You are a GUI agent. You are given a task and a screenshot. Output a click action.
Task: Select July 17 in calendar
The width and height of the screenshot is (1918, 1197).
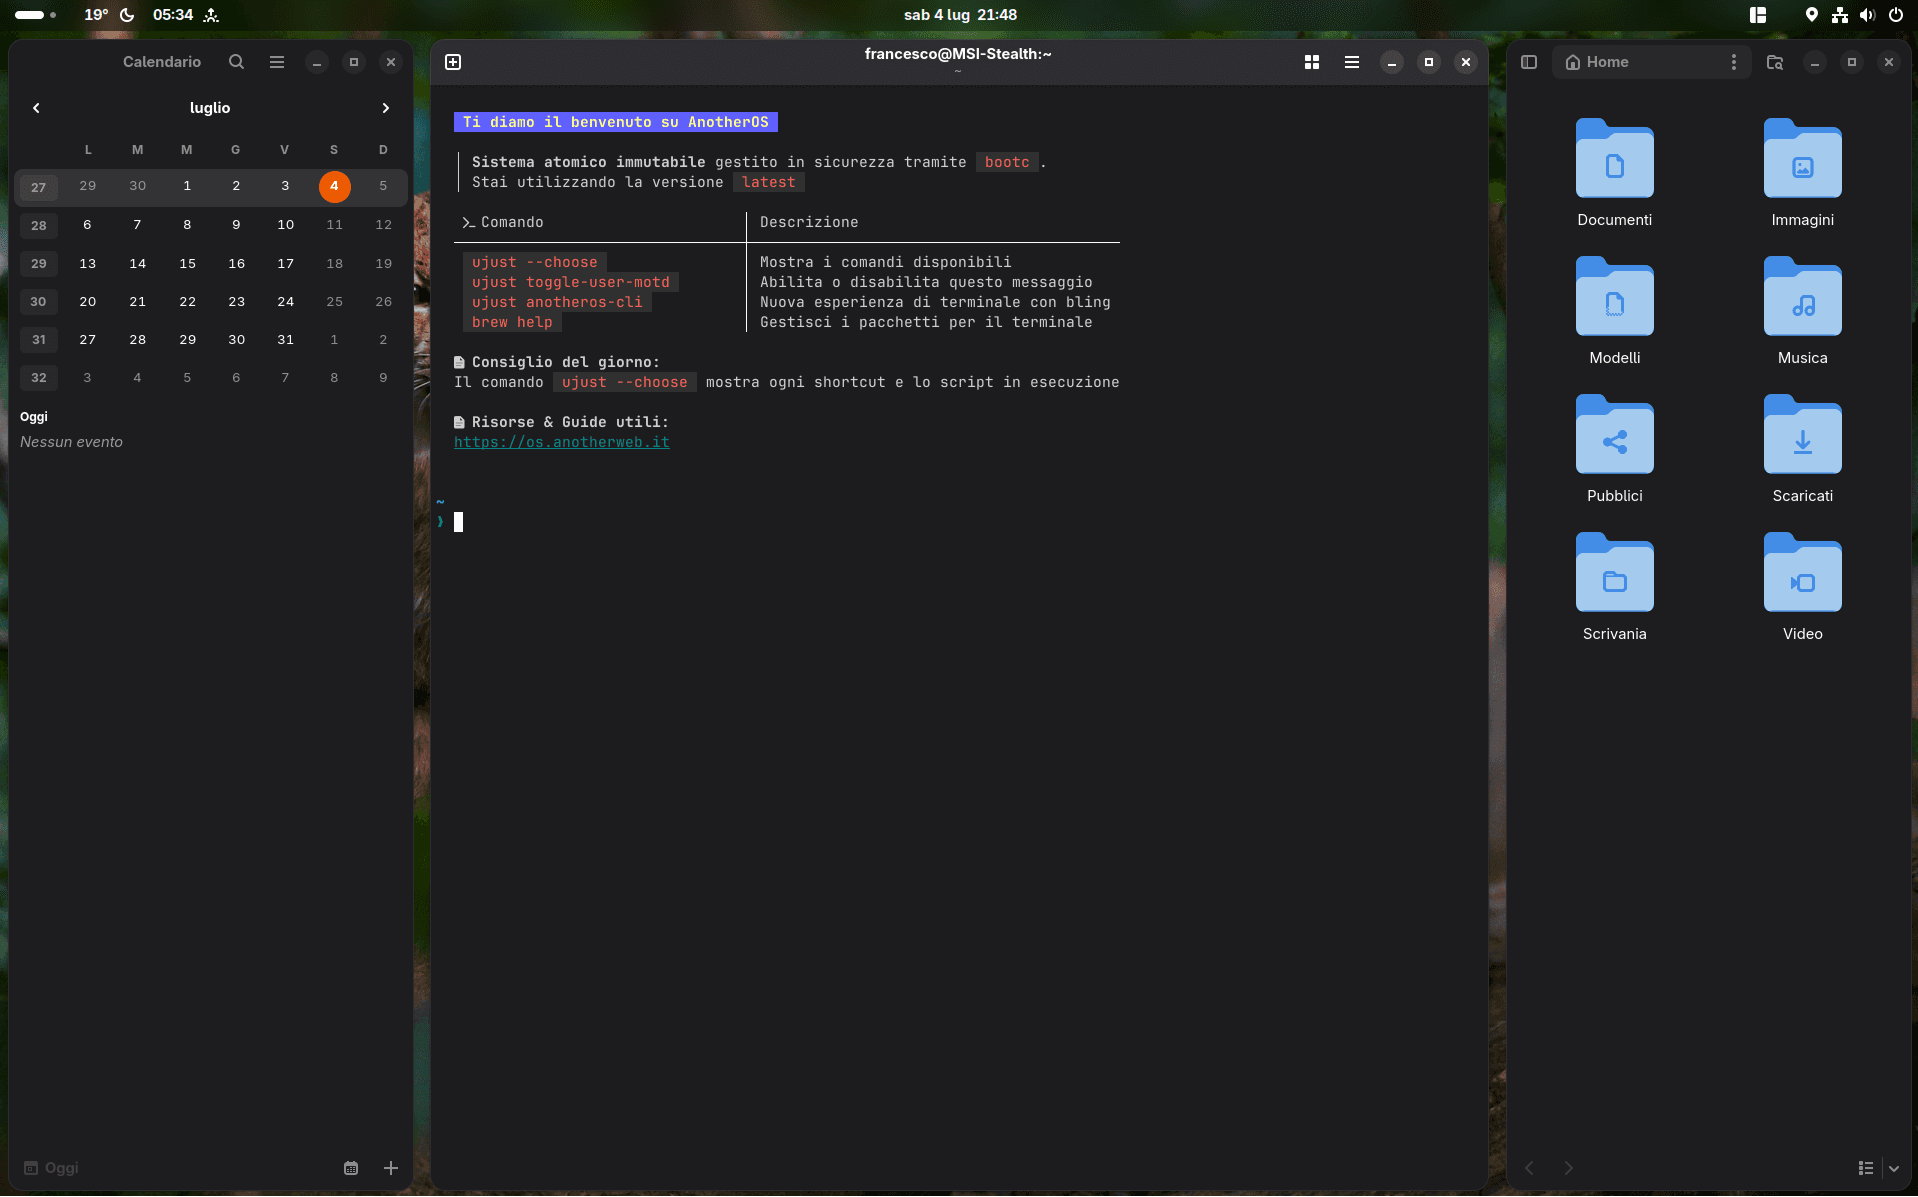pyautogui.click(x=285, y=264)
